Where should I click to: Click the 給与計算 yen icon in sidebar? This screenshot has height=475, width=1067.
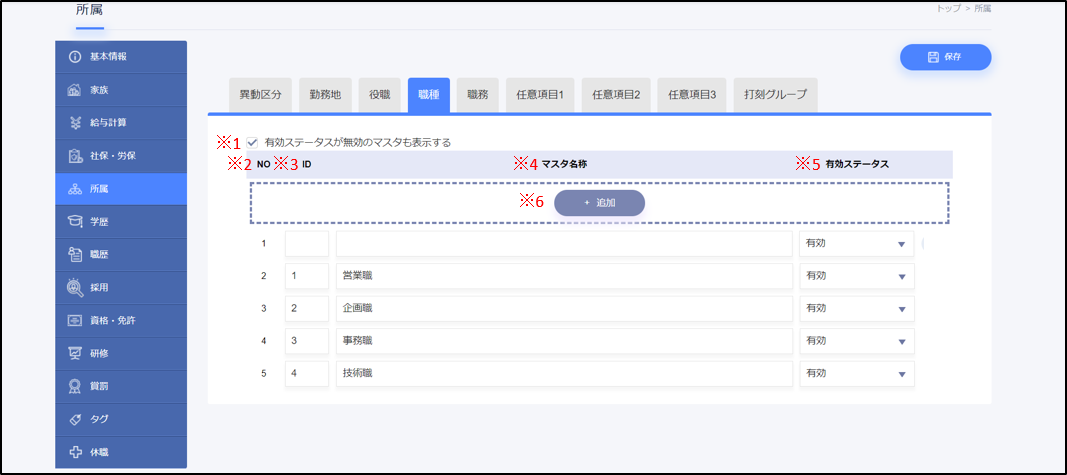pos(76,123)
